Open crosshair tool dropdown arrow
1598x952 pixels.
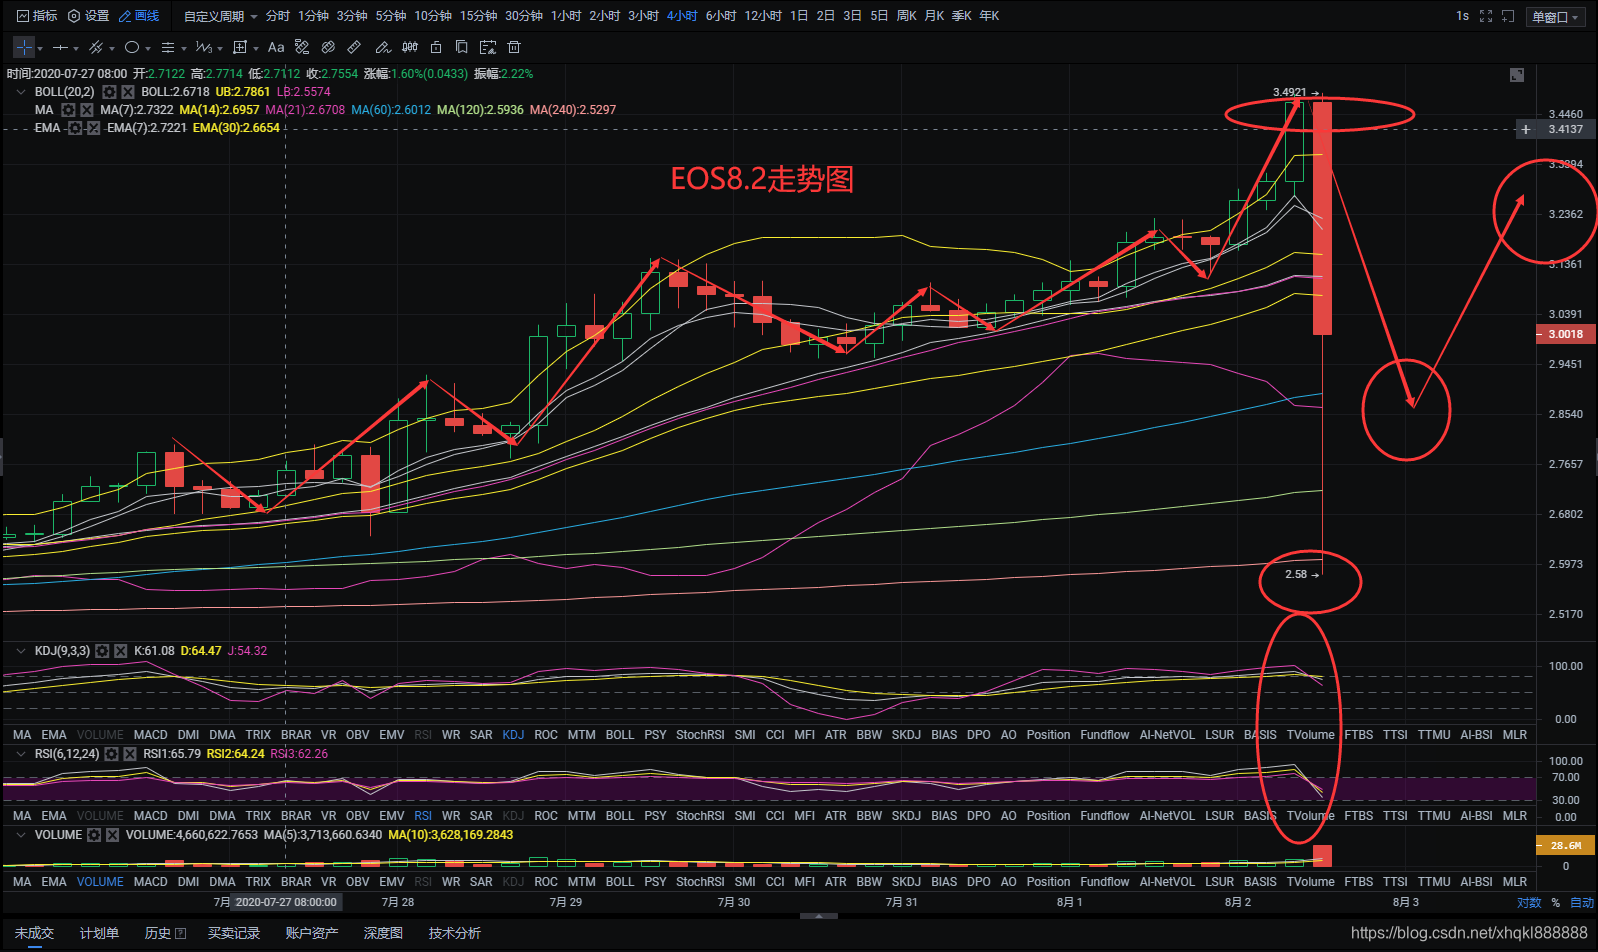pos(40,48)
